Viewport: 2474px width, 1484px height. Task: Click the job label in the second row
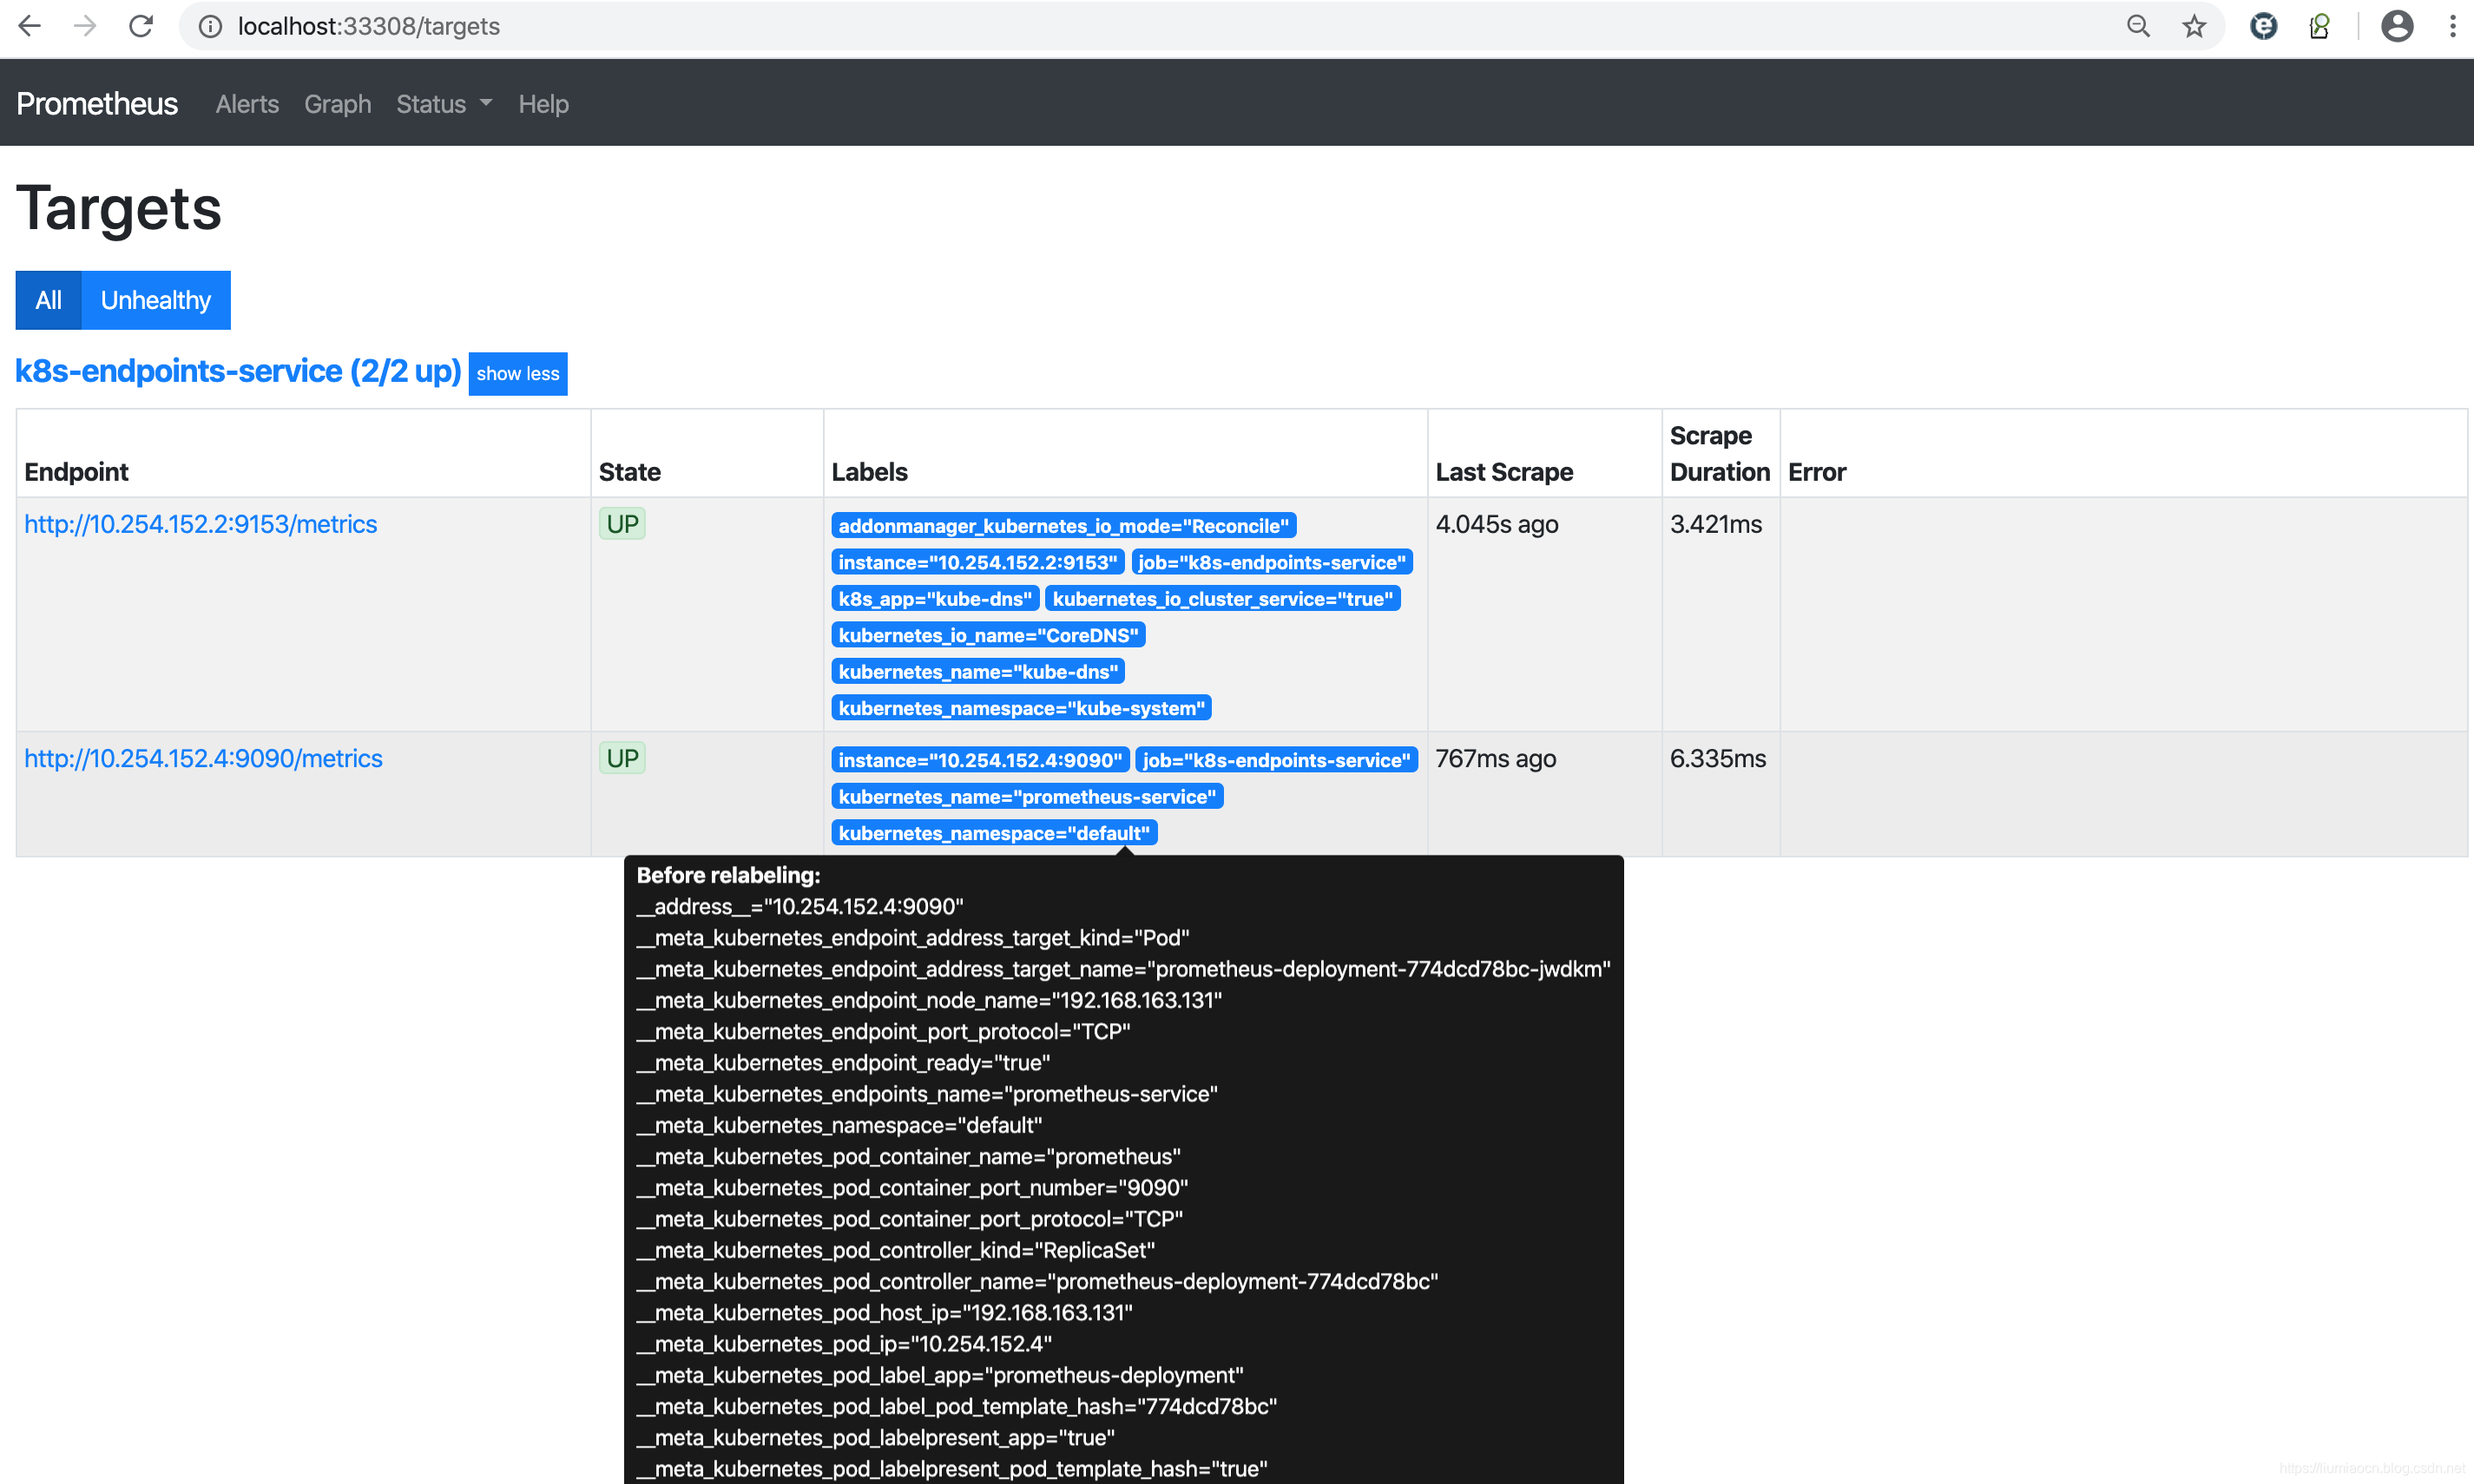[1277, 760]
